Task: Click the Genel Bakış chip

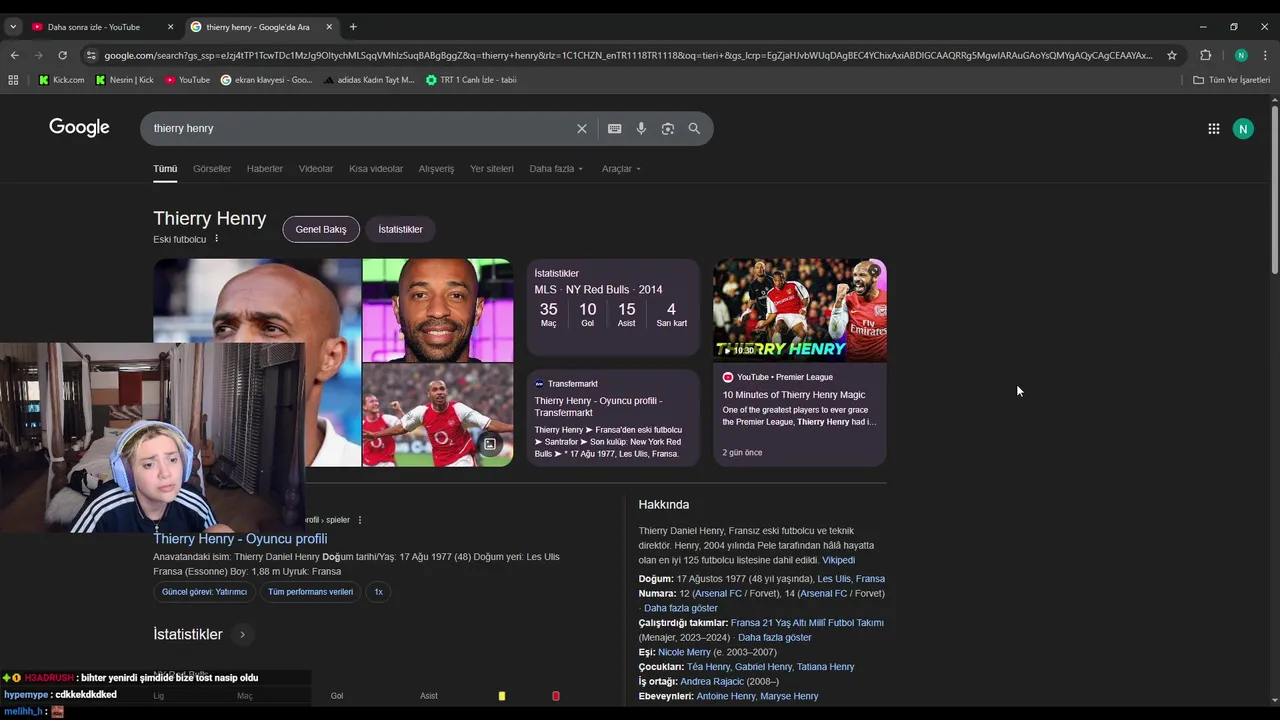Action: (x=321, y=229)
